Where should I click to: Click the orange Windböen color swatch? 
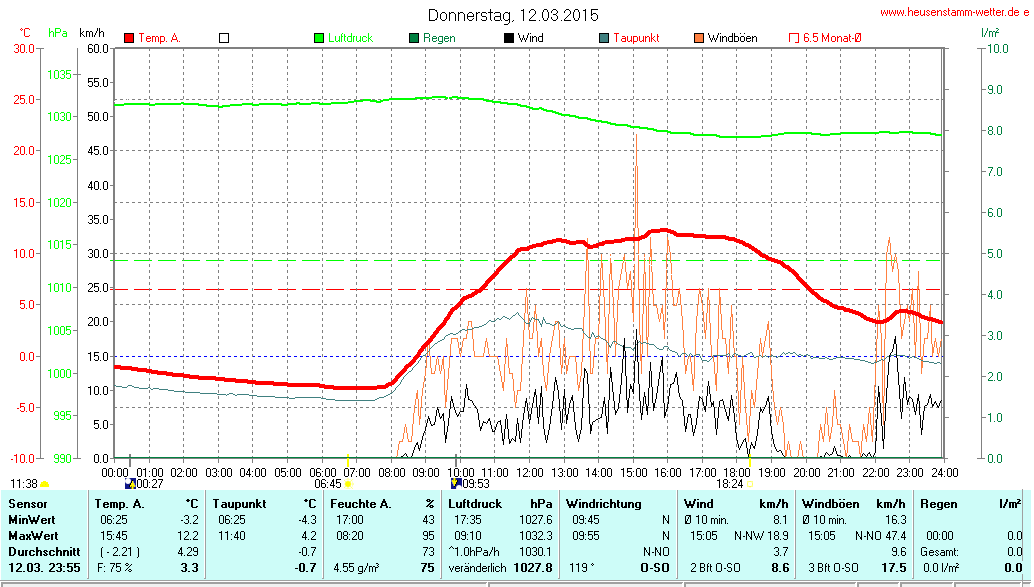[699, 38]
